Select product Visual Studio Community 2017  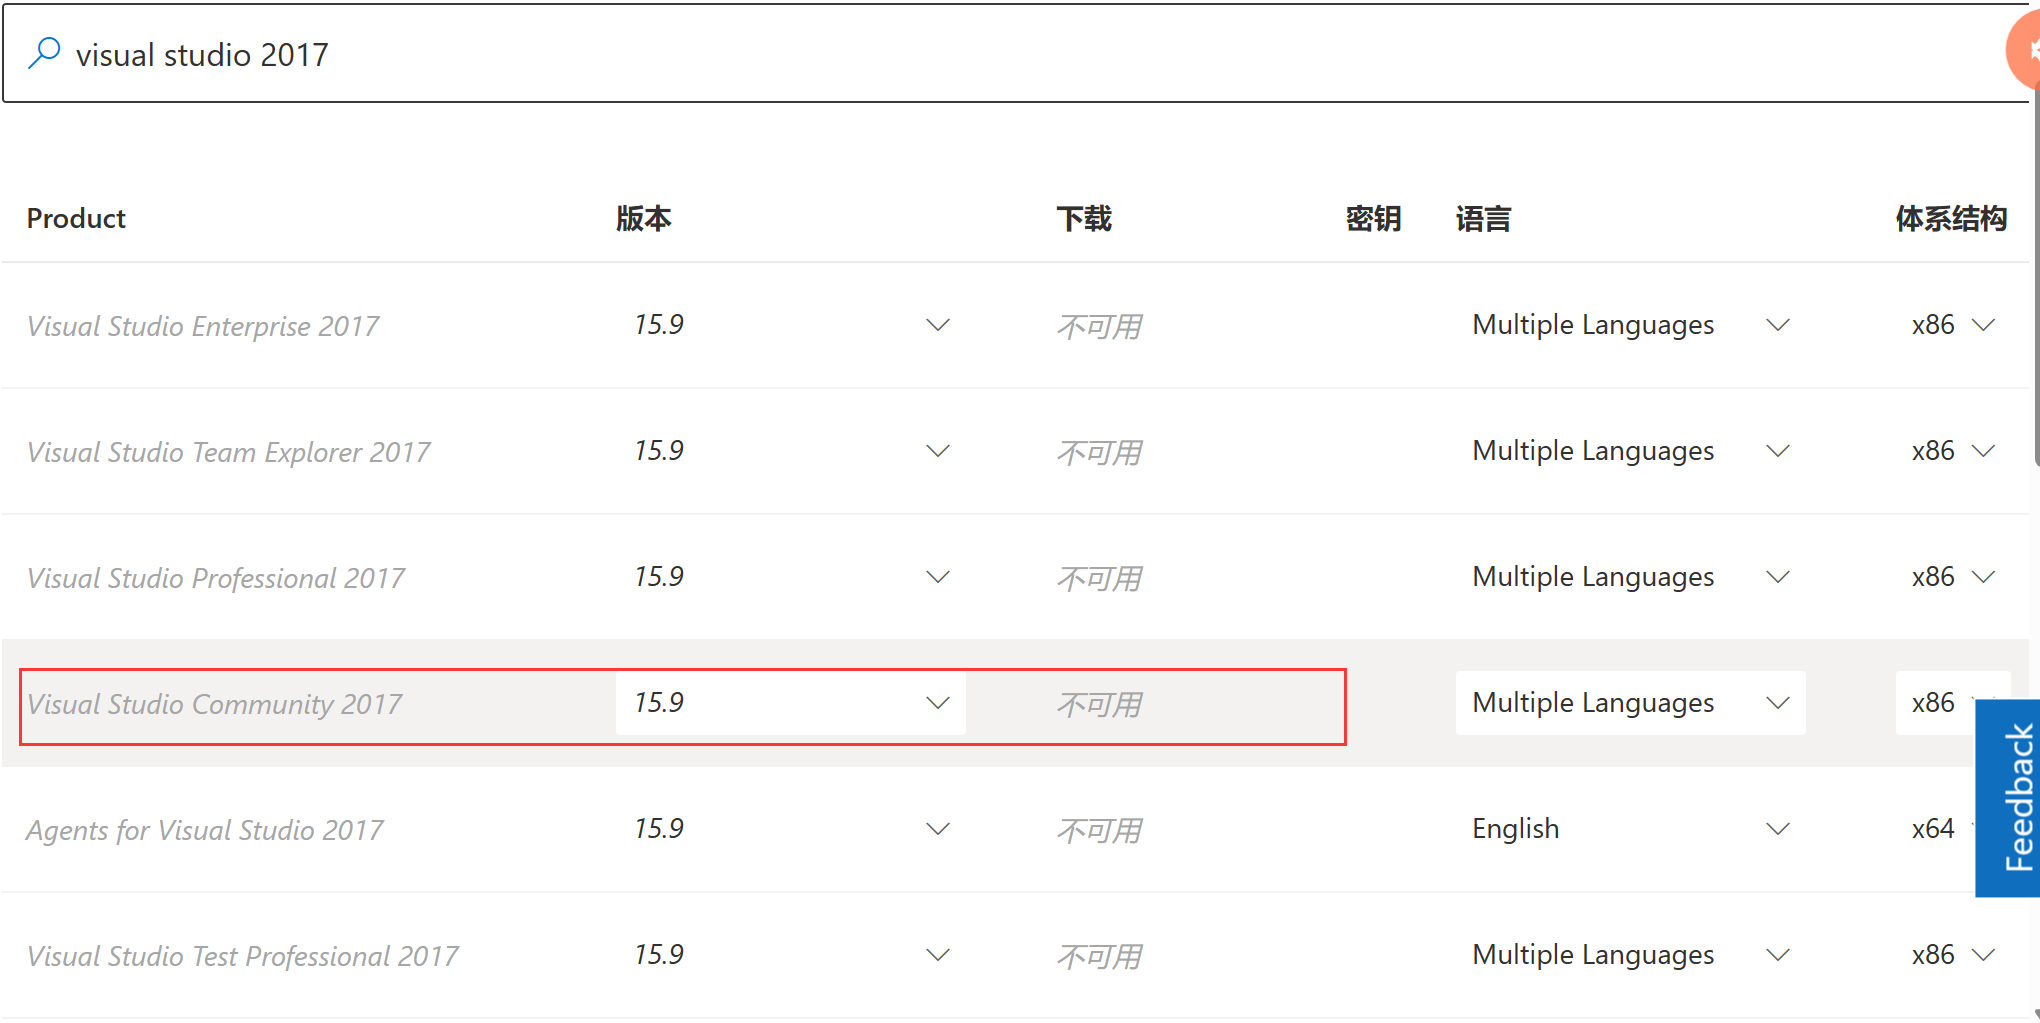coord(214,704)
